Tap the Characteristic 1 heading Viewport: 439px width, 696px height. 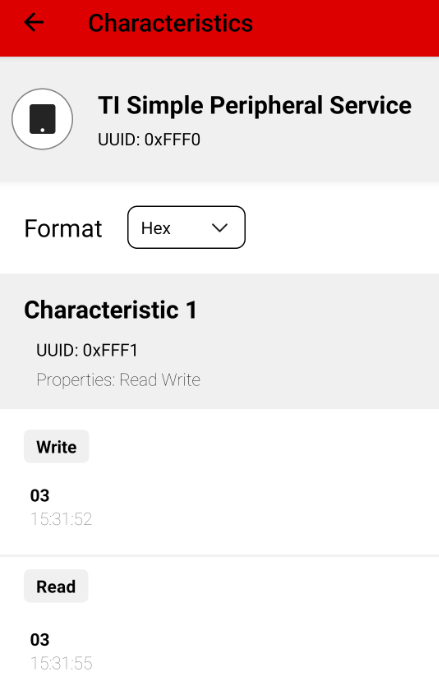[x=111, y=310]
